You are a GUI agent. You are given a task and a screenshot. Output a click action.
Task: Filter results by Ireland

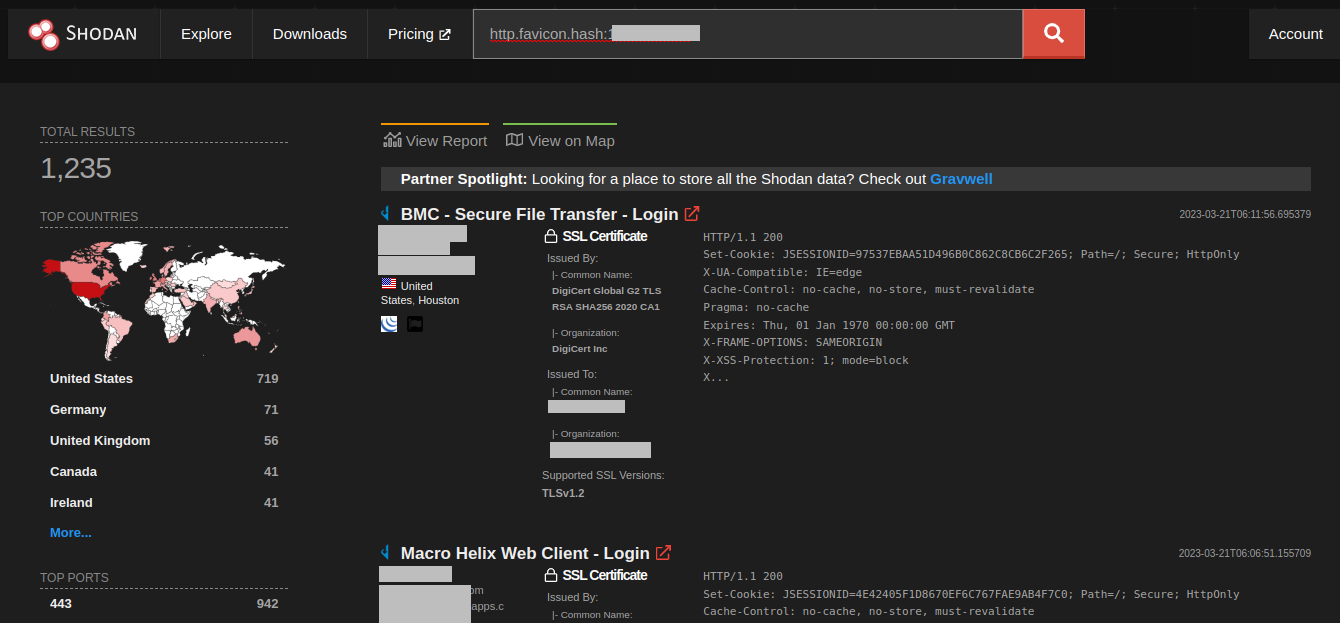click(71, 503)
